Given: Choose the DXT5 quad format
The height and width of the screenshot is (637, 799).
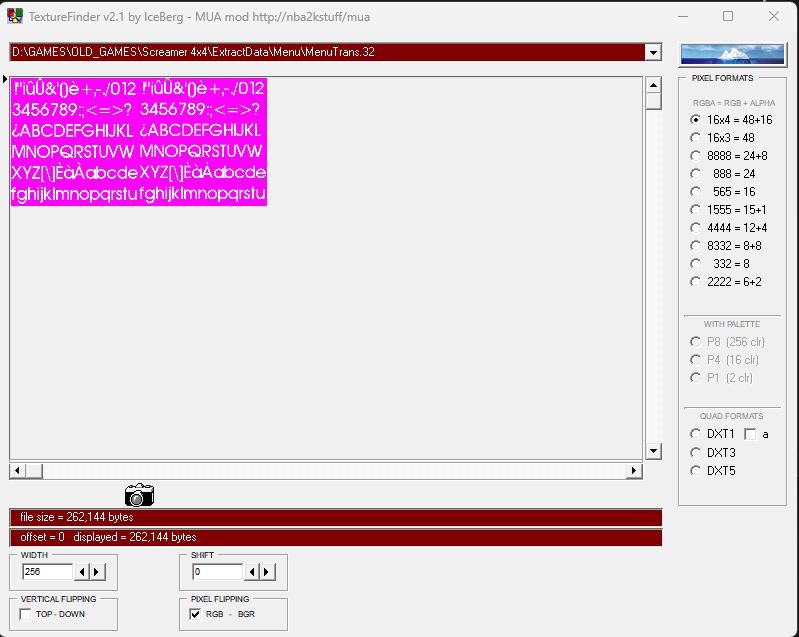Looking at the screenshot, I should [696, 471].
